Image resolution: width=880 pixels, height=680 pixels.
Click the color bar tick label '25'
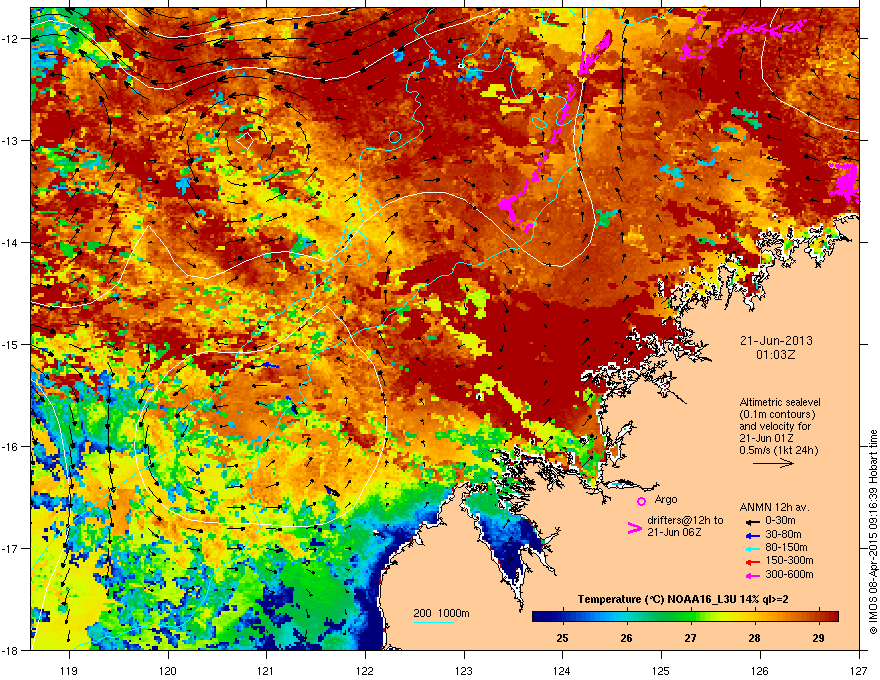562,638
